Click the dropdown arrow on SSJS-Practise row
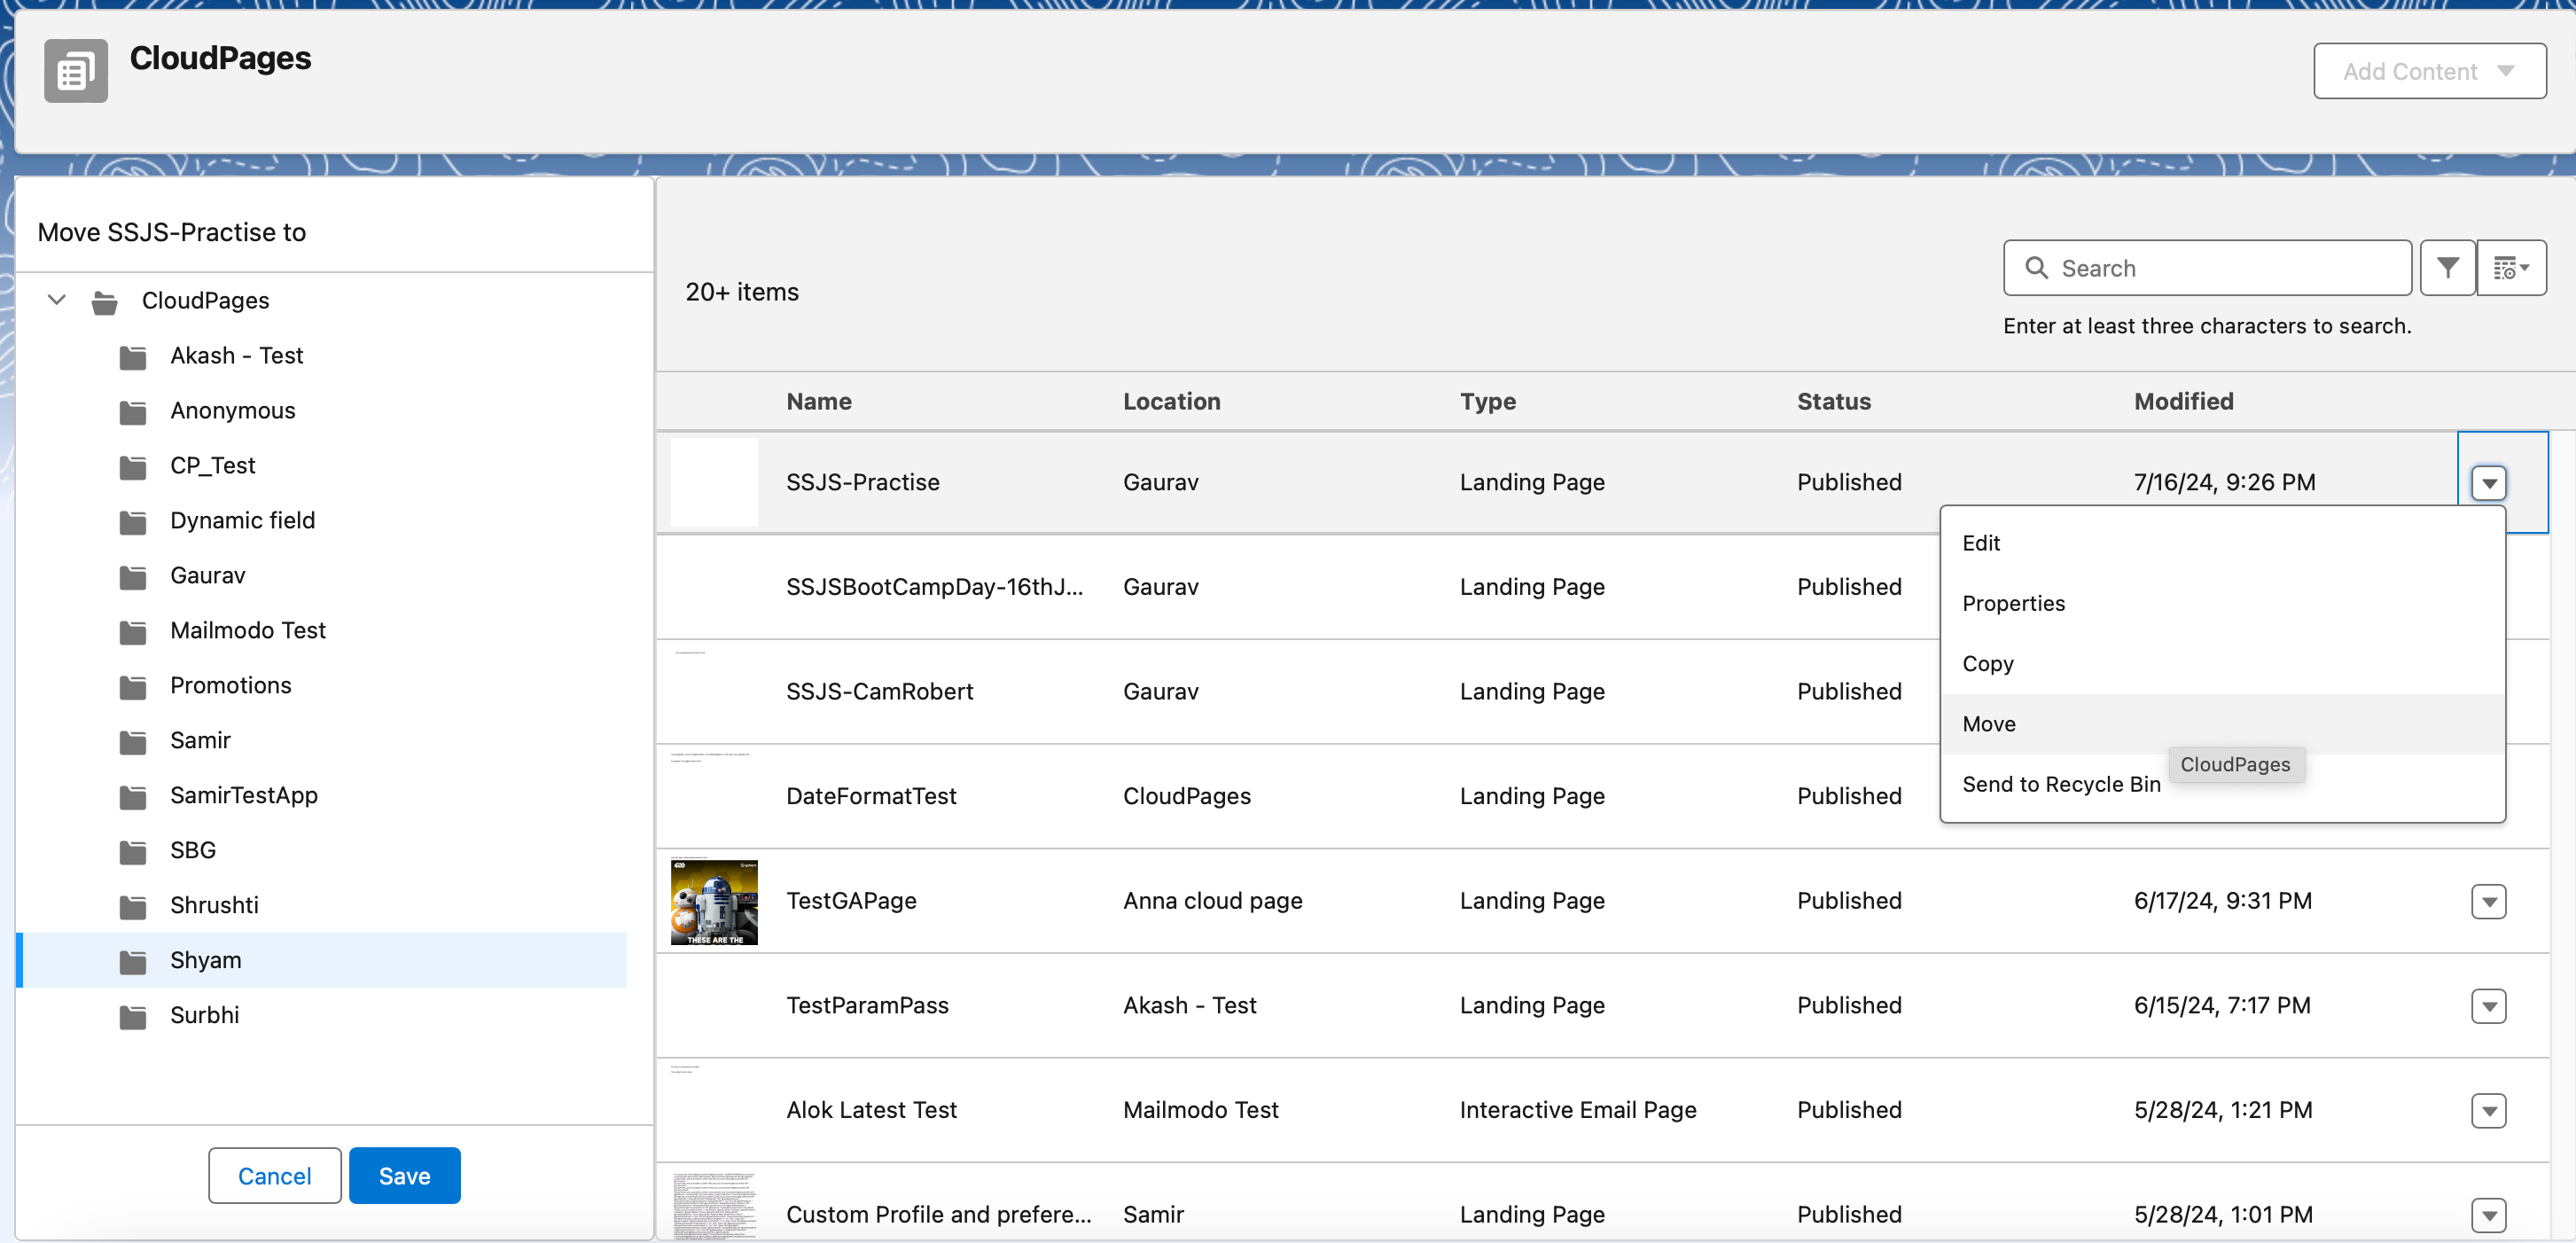Image resolution: width=2576 pixels, height=1243 pixels. (2491, 481)
